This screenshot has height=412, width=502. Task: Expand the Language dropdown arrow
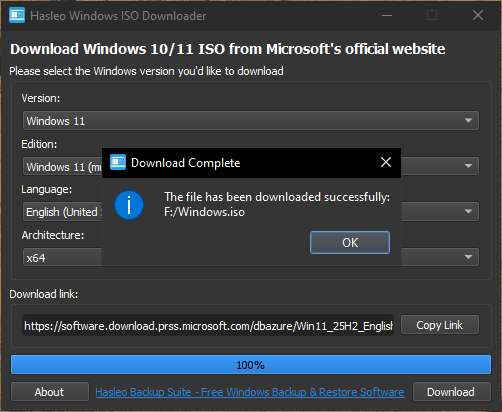tap(468, 211)
